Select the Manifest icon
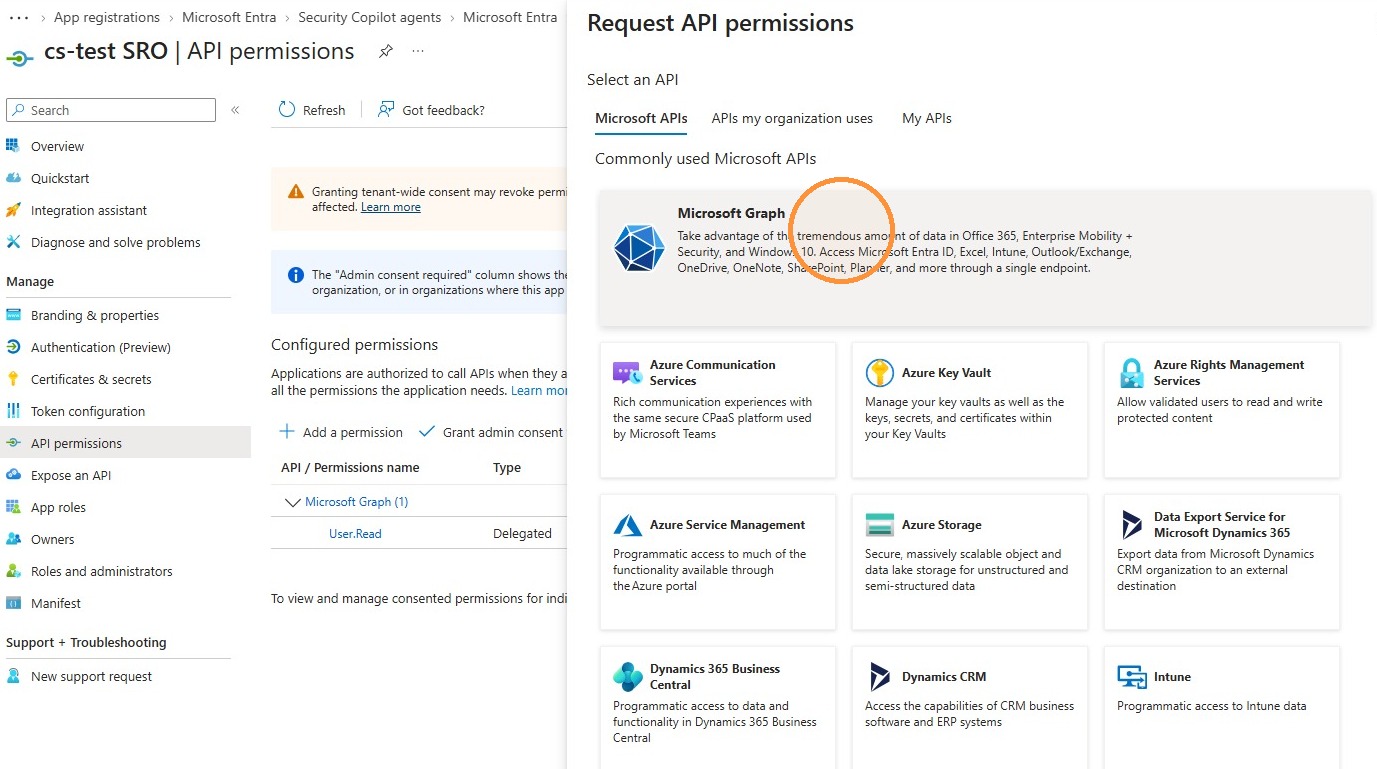The height and width of the screenshot is (769, 1377). pos(13,603)
